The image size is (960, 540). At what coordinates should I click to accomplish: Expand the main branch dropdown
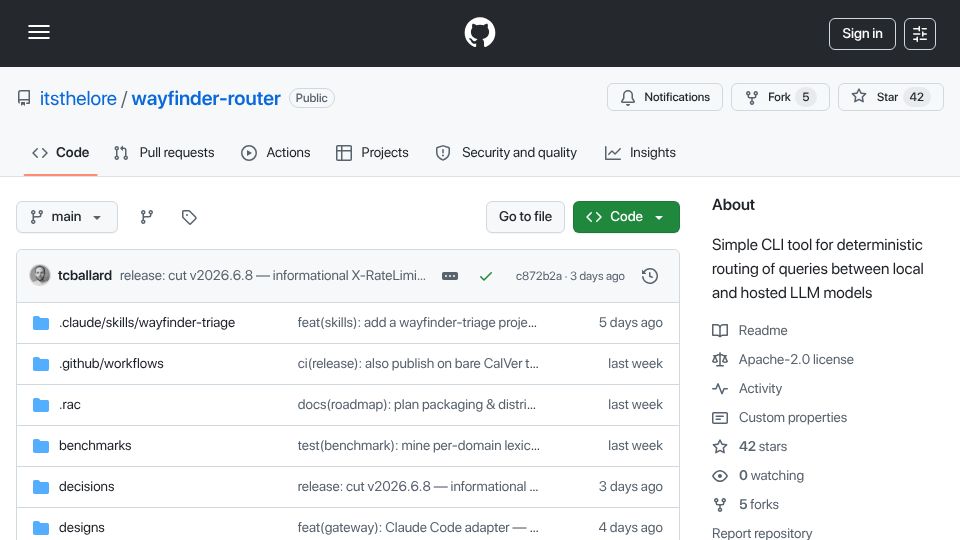pyautogui.click(x=67, y=217)
